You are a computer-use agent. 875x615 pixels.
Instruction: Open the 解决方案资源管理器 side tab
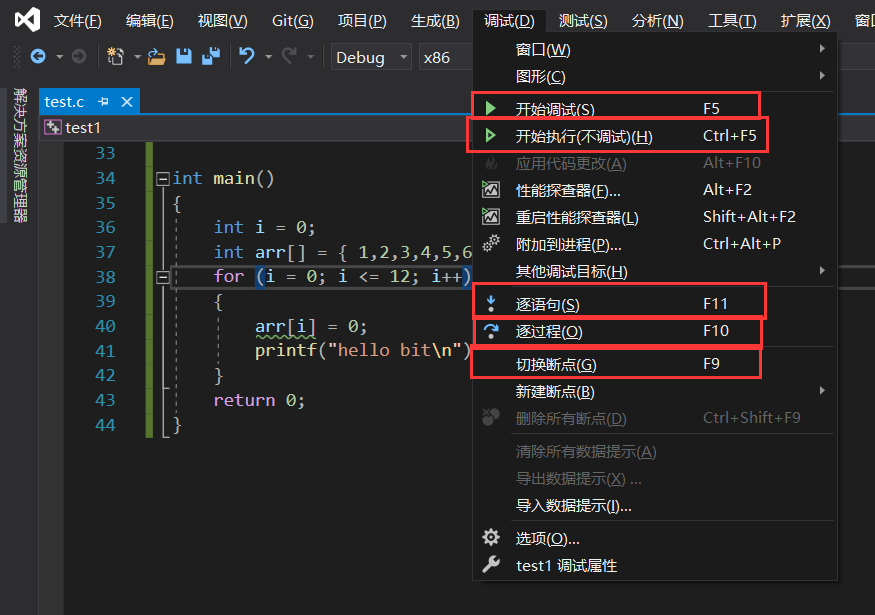[20, 155]
